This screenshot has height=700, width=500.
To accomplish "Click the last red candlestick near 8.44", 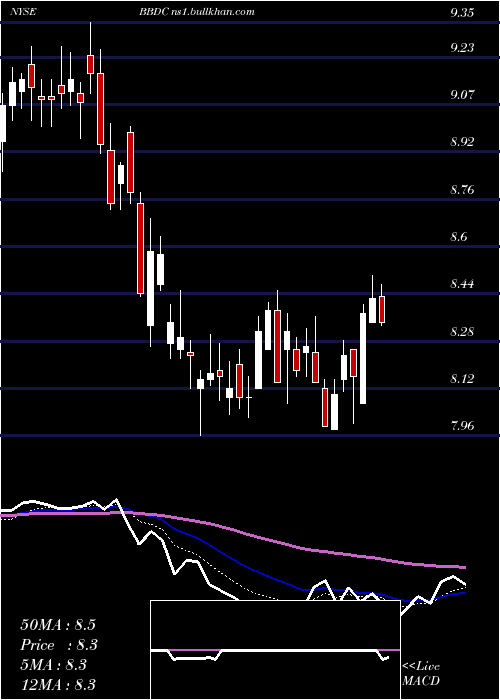I will 382,309.
